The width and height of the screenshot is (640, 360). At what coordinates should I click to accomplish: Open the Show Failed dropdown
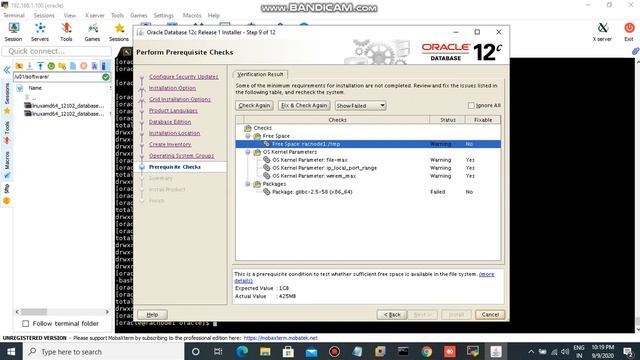360,106
